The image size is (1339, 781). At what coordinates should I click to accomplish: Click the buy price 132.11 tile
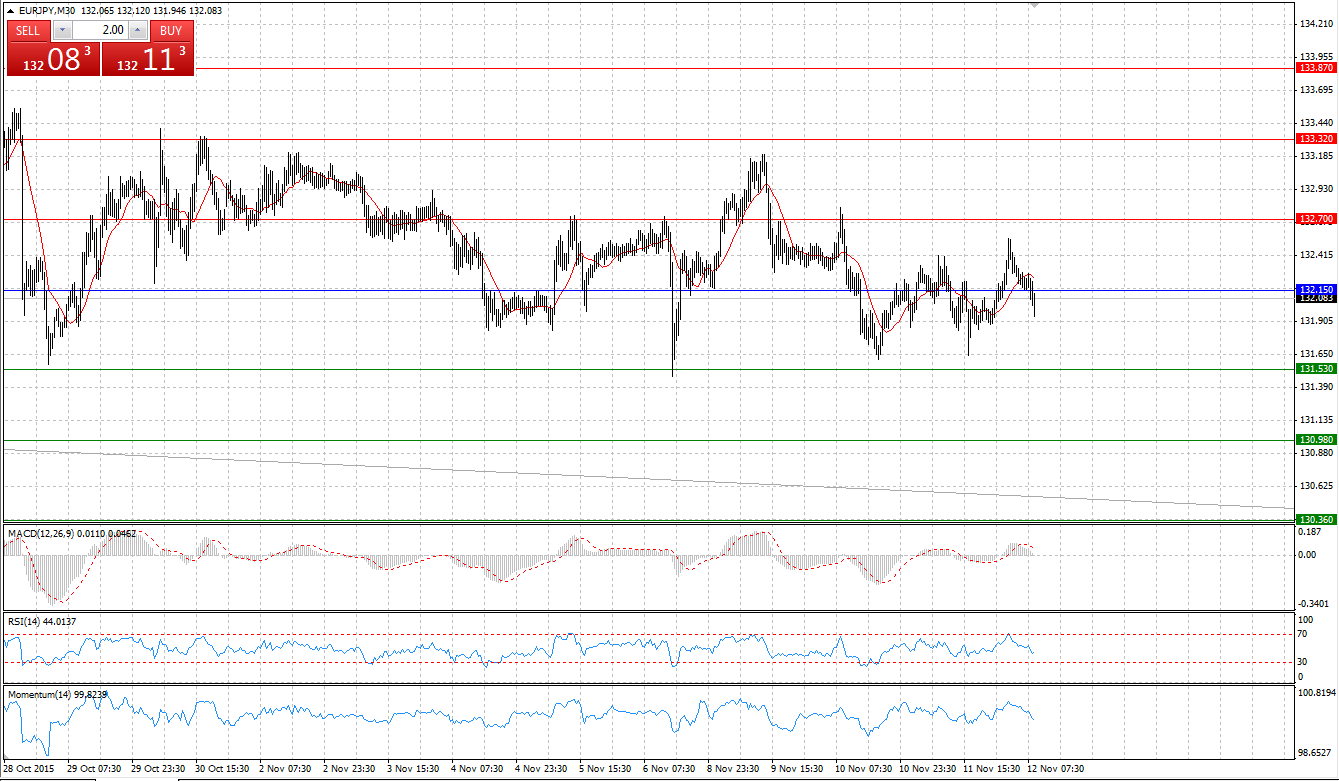[x=147, y=58]
